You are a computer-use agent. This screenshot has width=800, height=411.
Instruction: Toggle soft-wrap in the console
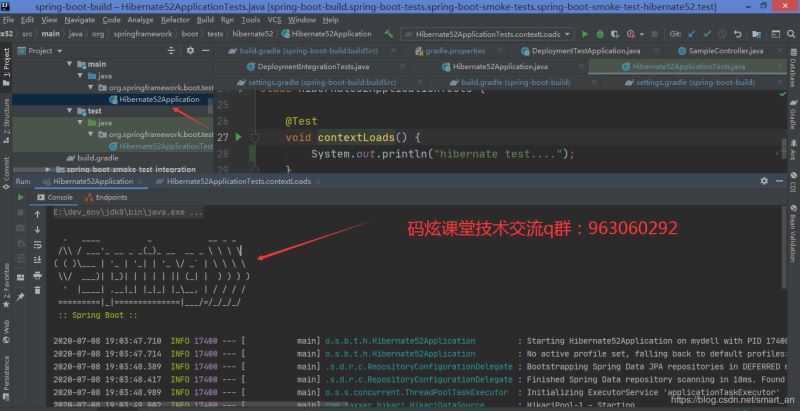click(x=37, y=245)
